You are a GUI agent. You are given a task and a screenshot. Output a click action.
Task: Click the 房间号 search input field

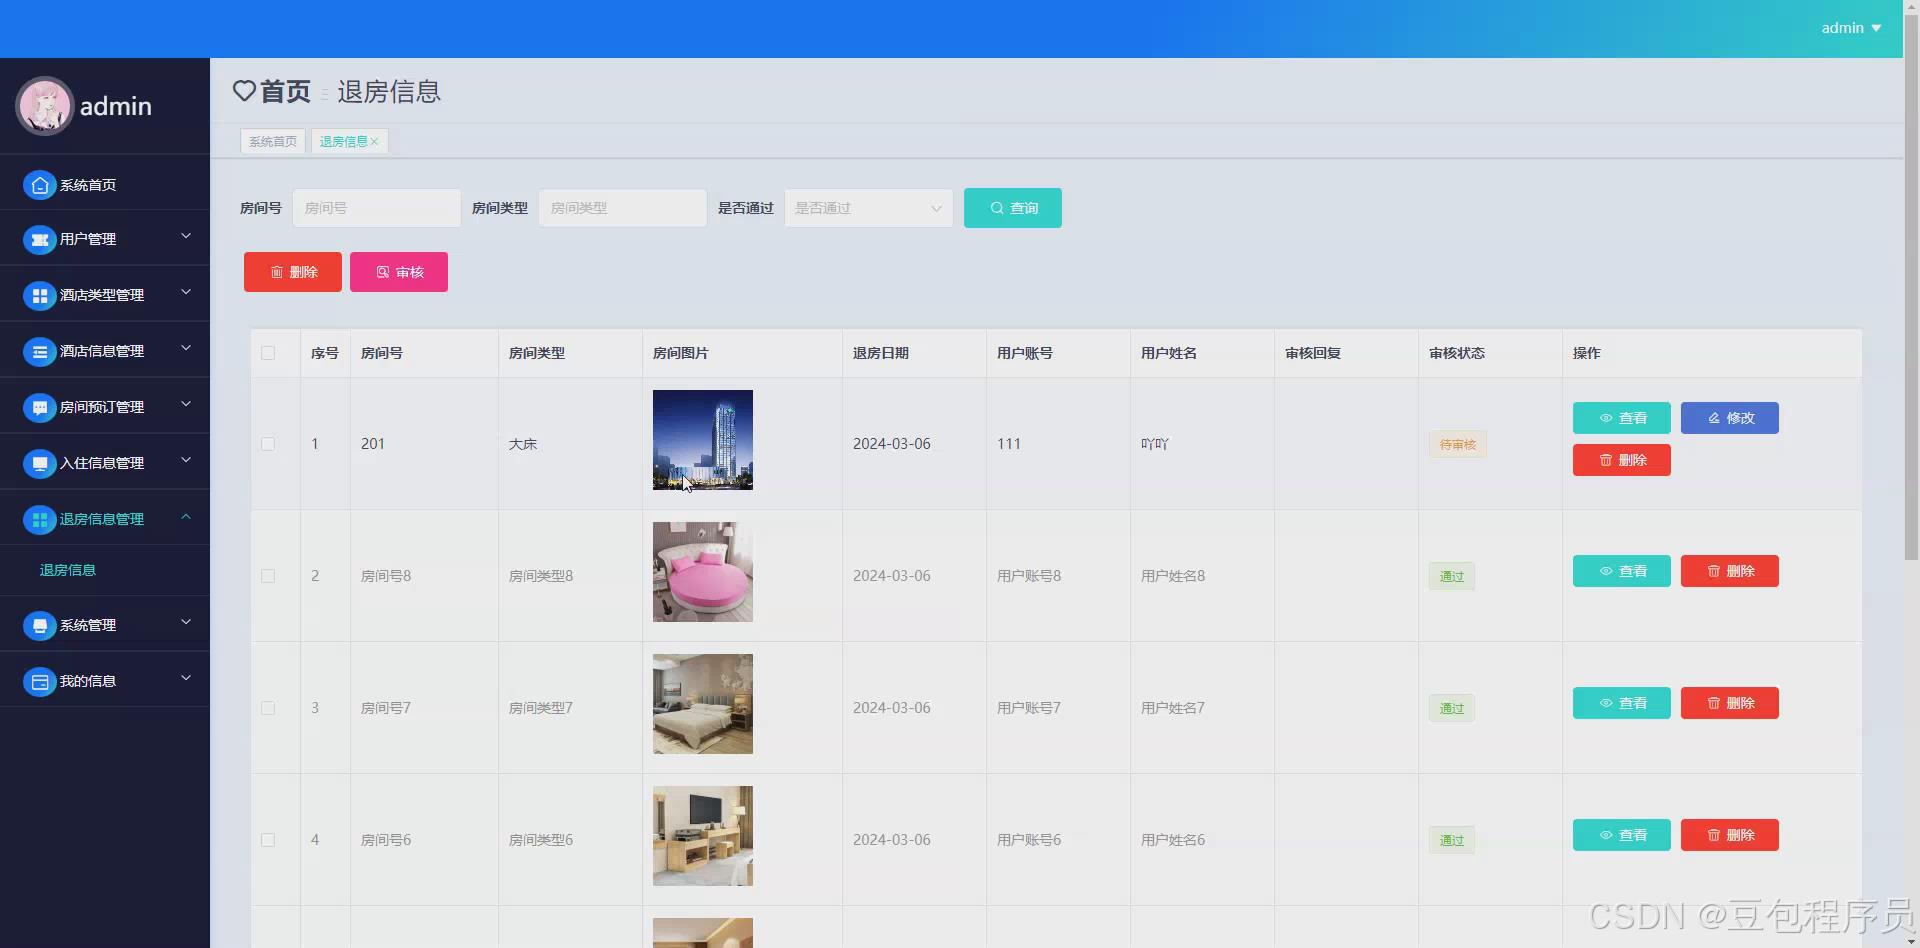(376, 208)
